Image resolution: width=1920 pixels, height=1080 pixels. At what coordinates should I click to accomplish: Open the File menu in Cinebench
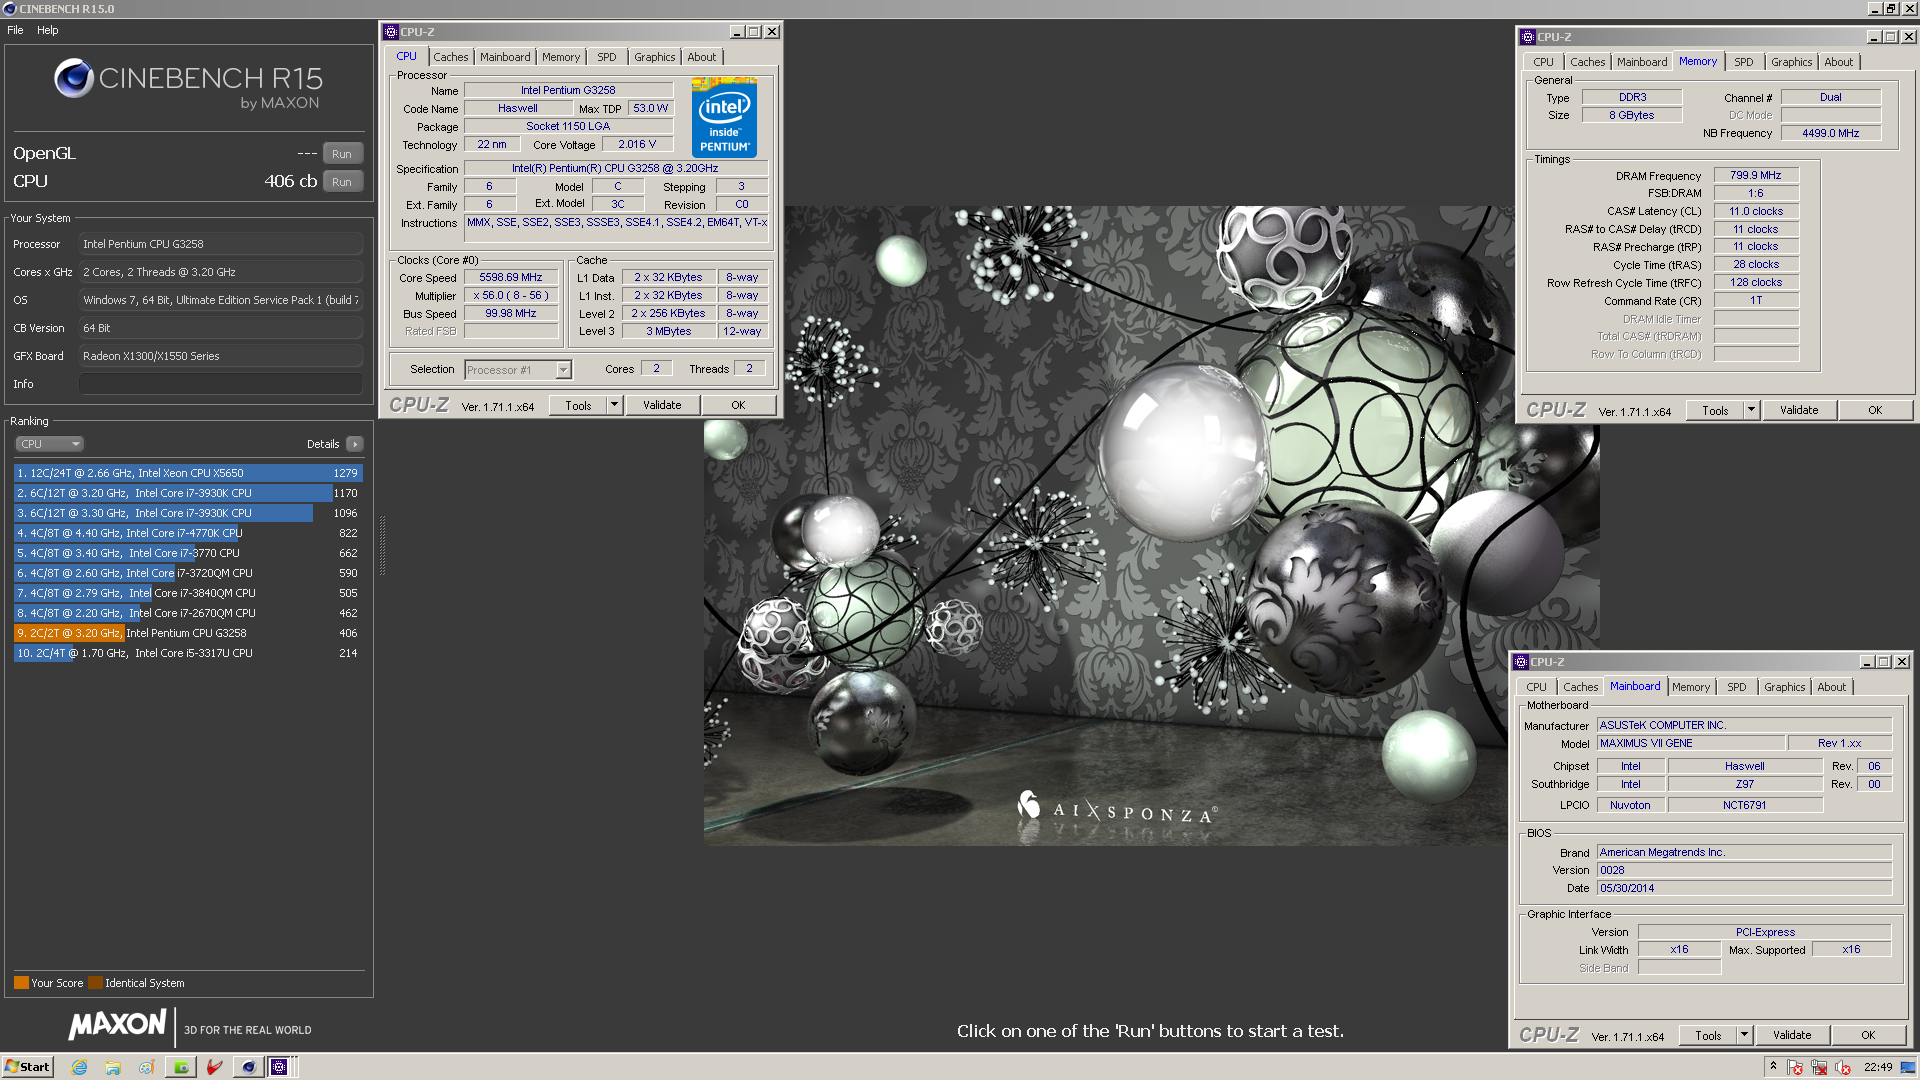pyautogui.click(x=15, y=30)
